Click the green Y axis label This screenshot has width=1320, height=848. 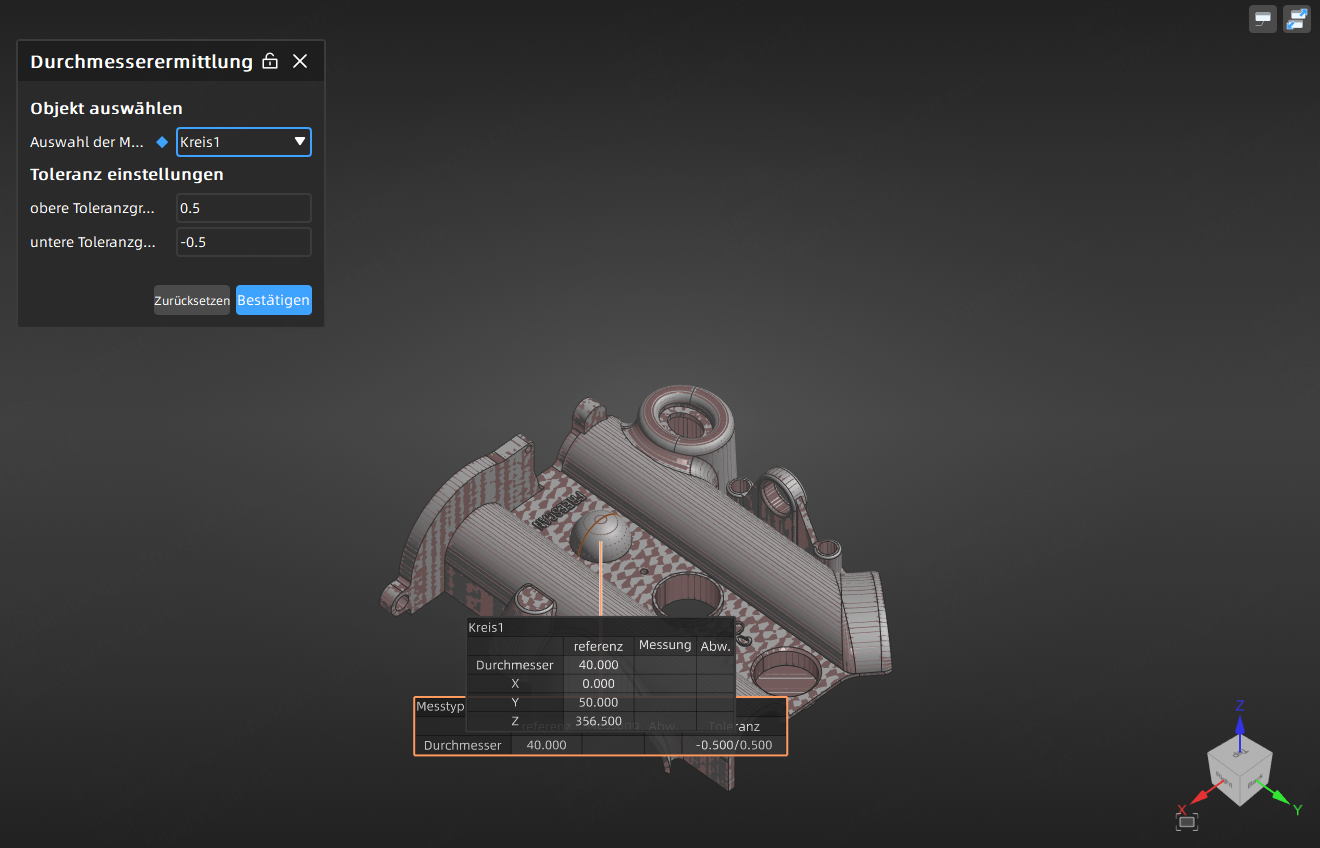1297,809
